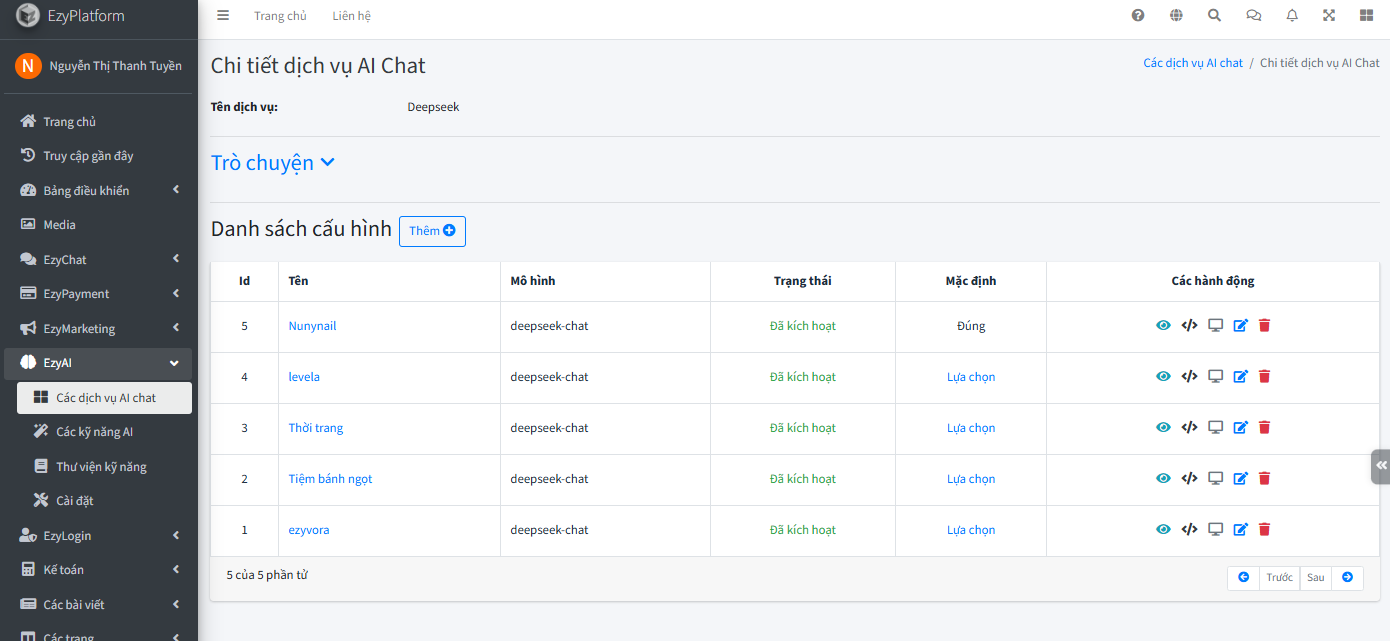This screenshot has width=1390, height=641.
Task: Open the Tiệm bánh ngọt name link
Action: click(330, 479)
